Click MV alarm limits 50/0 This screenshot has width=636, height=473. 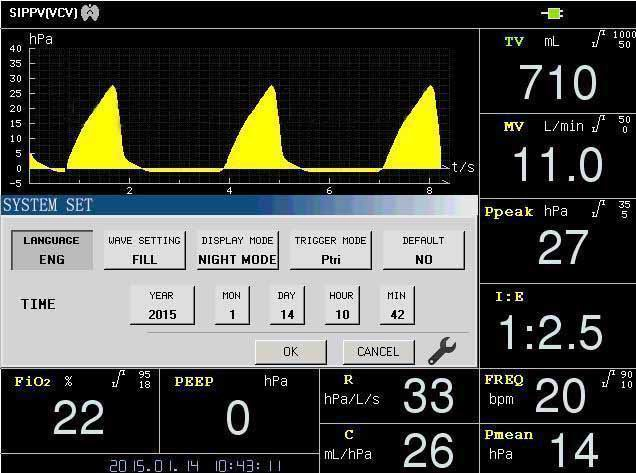click(625, 124)
